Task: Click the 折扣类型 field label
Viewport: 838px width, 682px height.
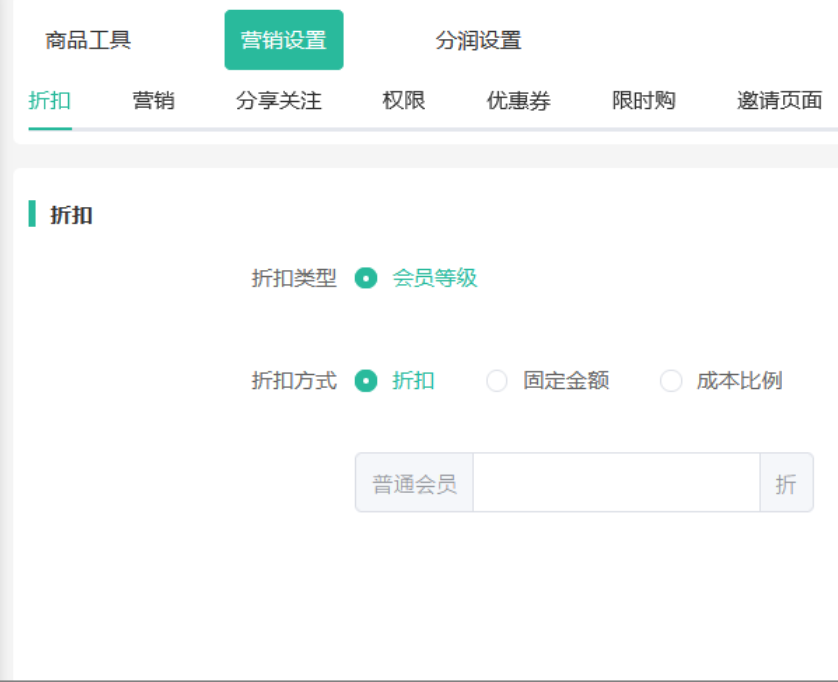Action: pos(294,278)
